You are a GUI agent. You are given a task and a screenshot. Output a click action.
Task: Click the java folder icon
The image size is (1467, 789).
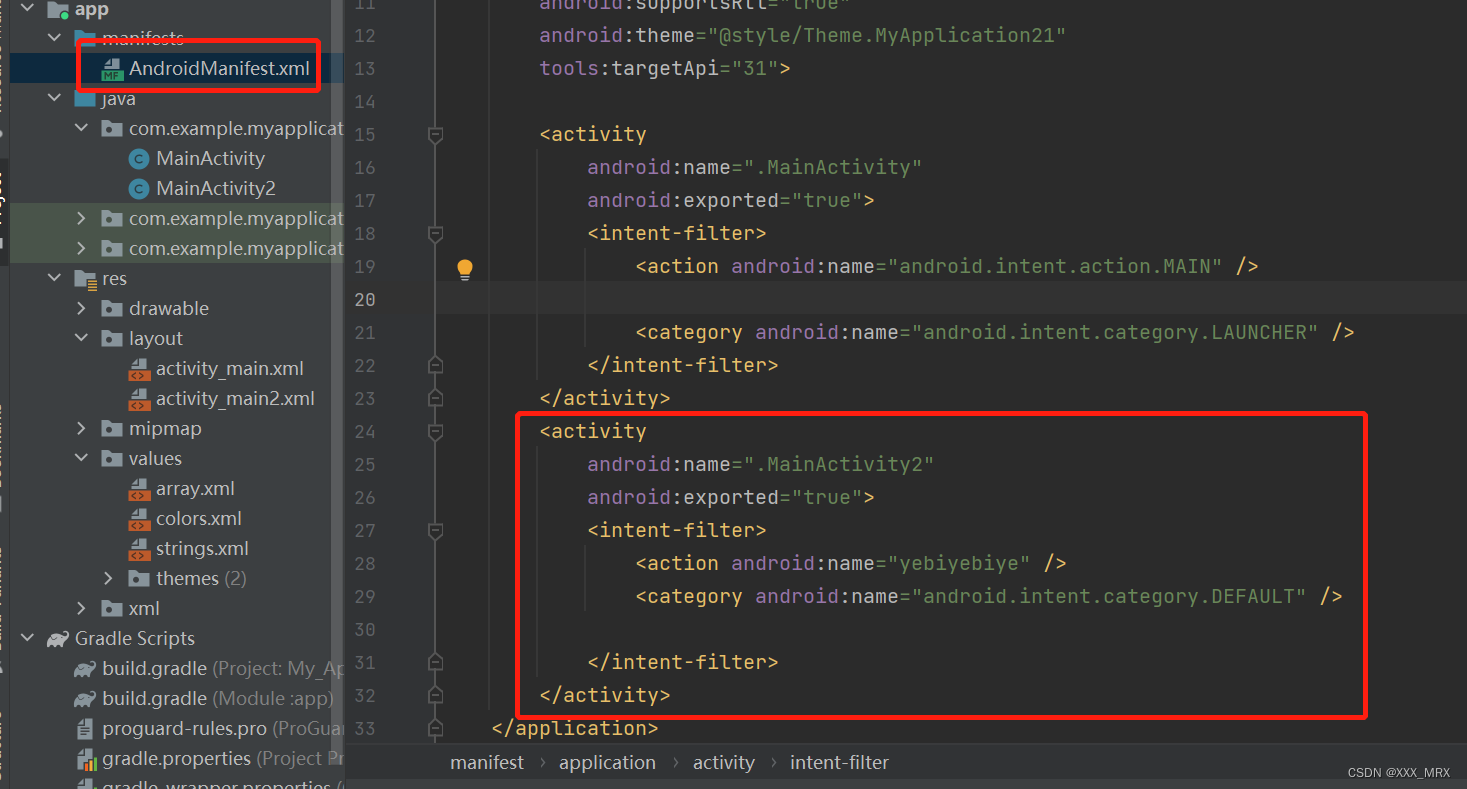85,98
